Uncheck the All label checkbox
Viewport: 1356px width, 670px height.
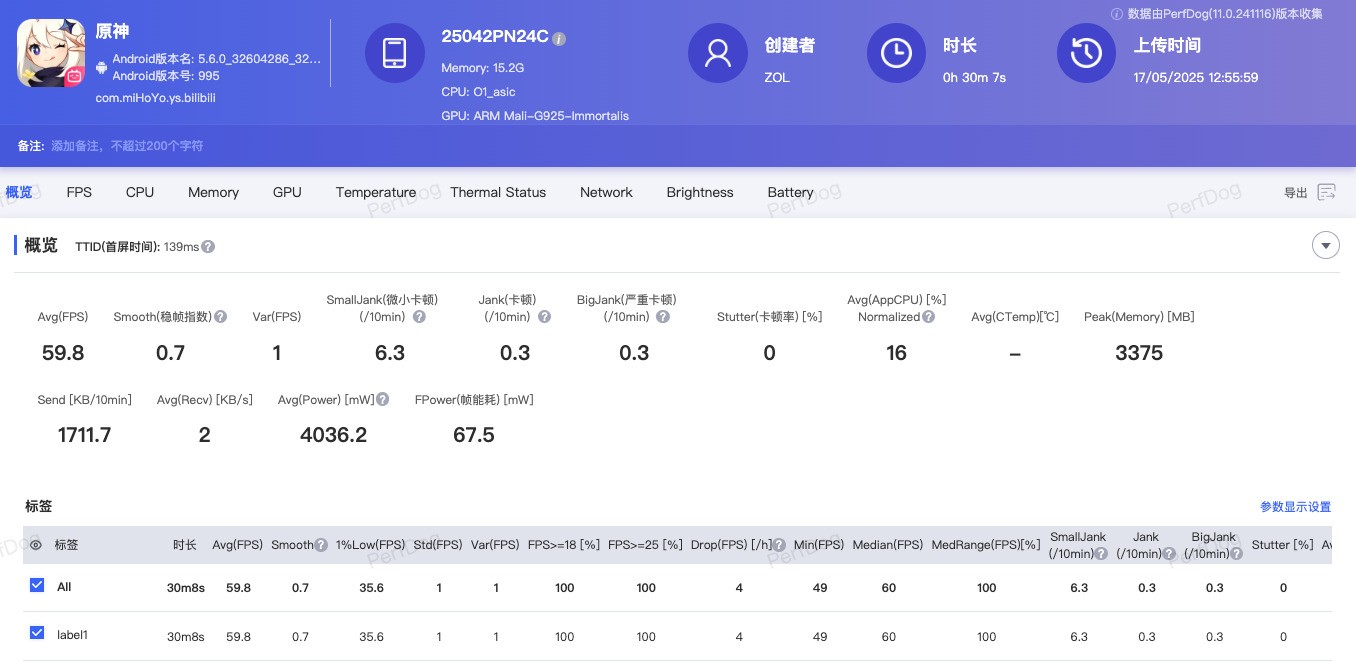(37, 586)
